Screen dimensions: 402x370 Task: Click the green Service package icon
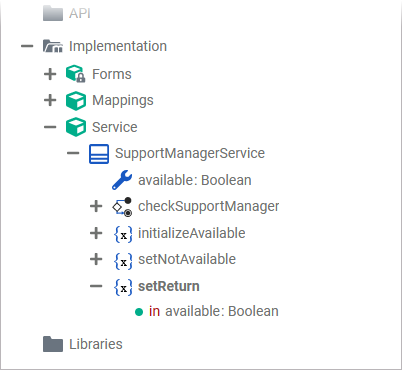[x=76, y=127]
